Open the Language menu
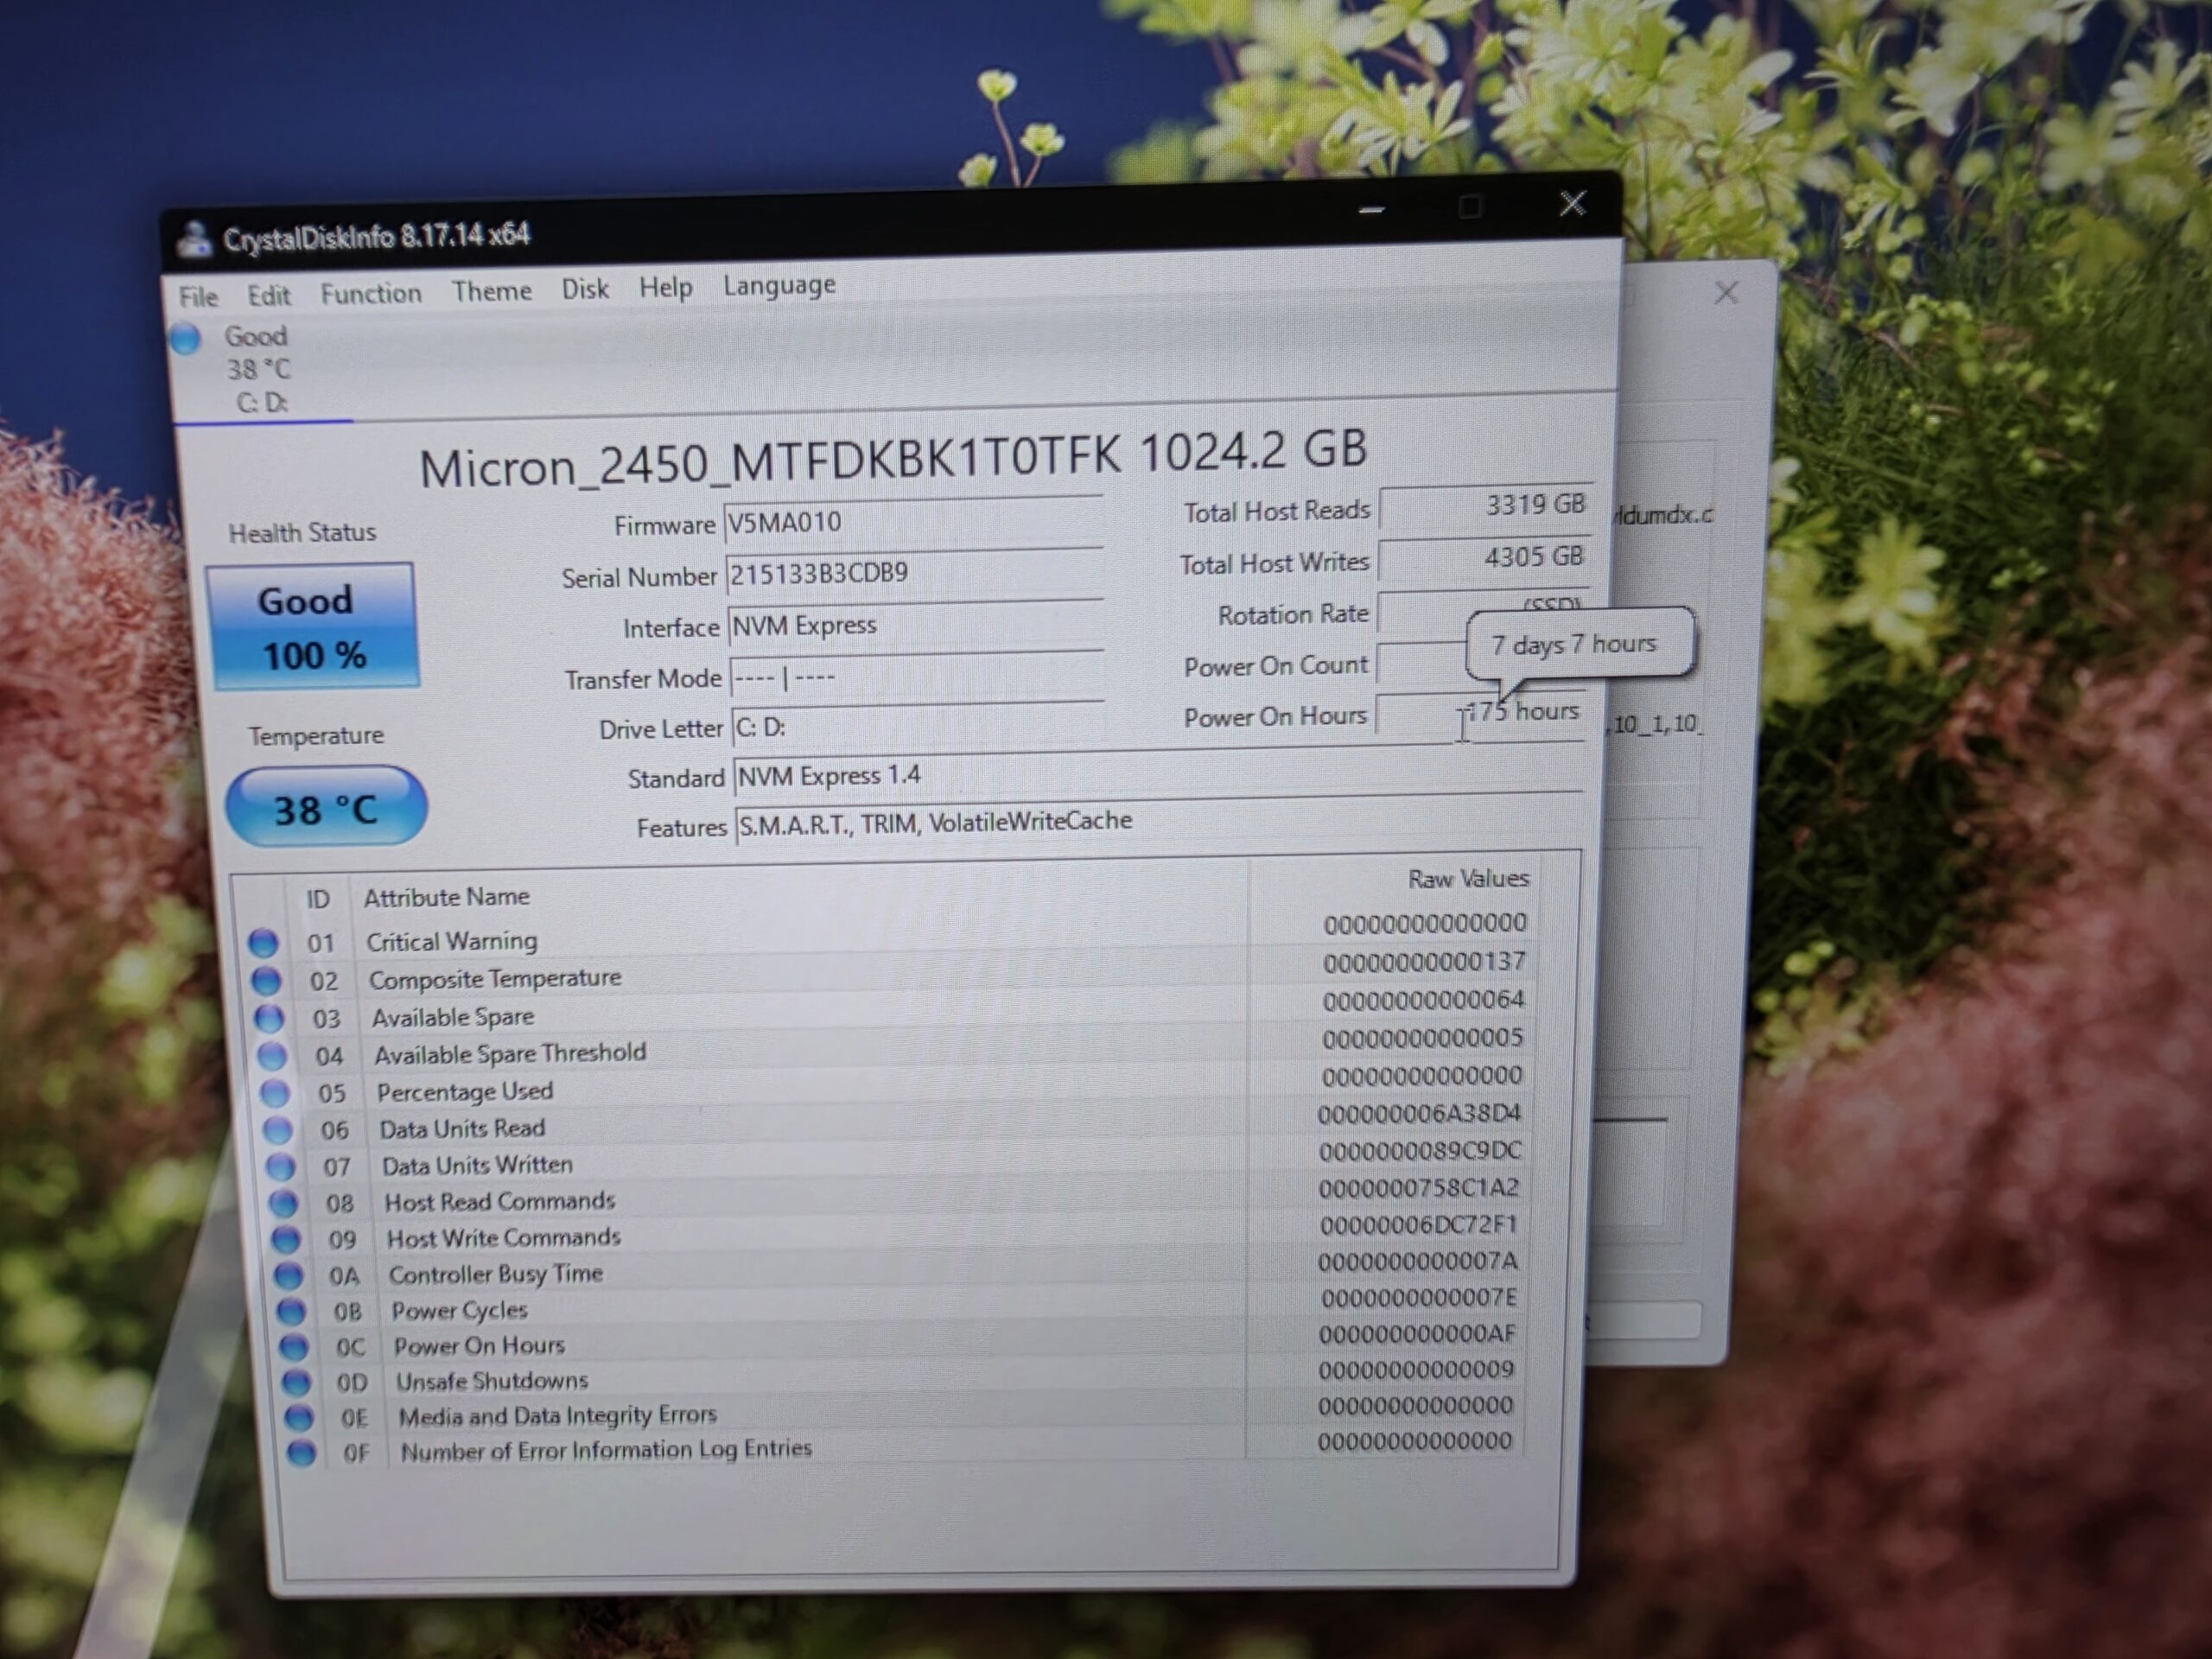 click(x=779, y=285)
